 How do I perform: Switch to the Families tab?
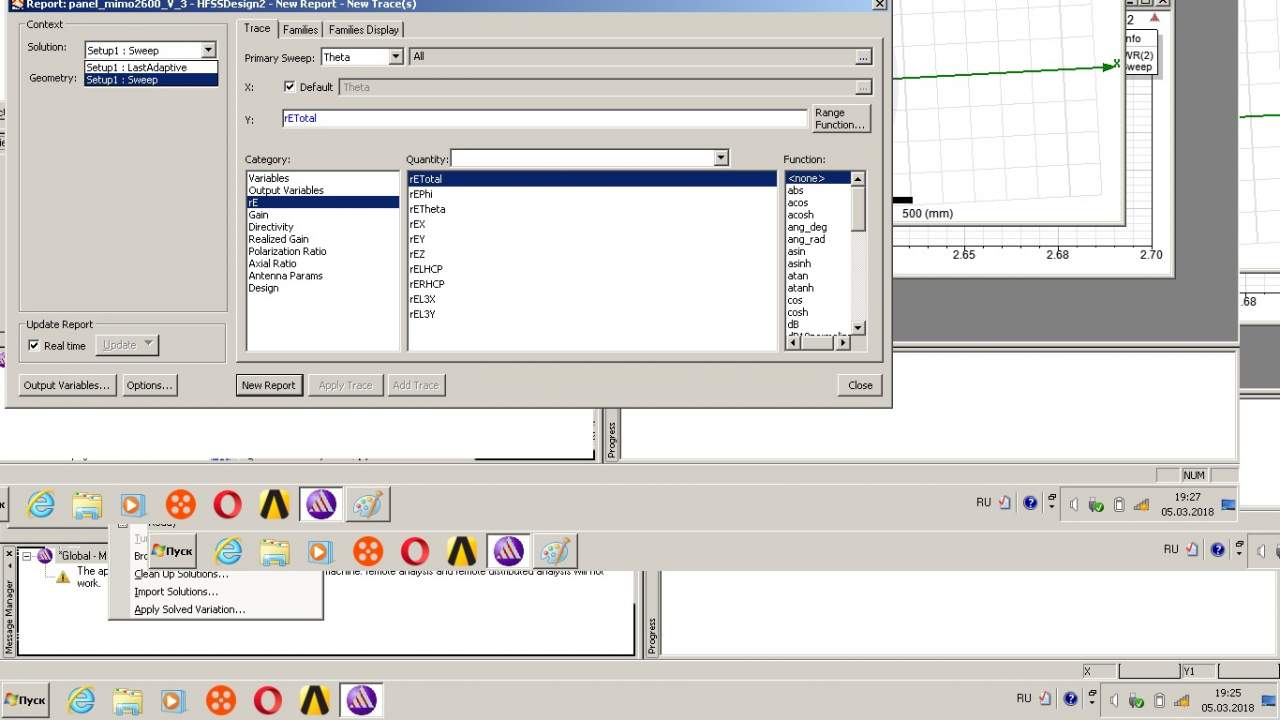(300, 30)
